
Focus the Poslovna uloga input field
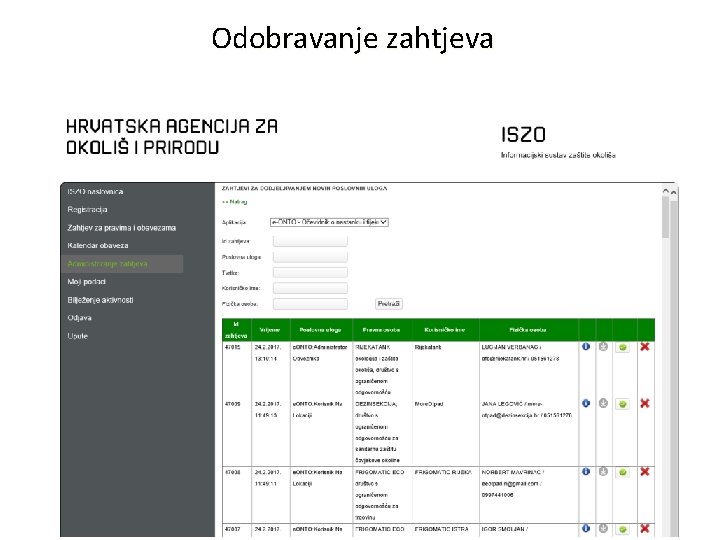point(310,257)
